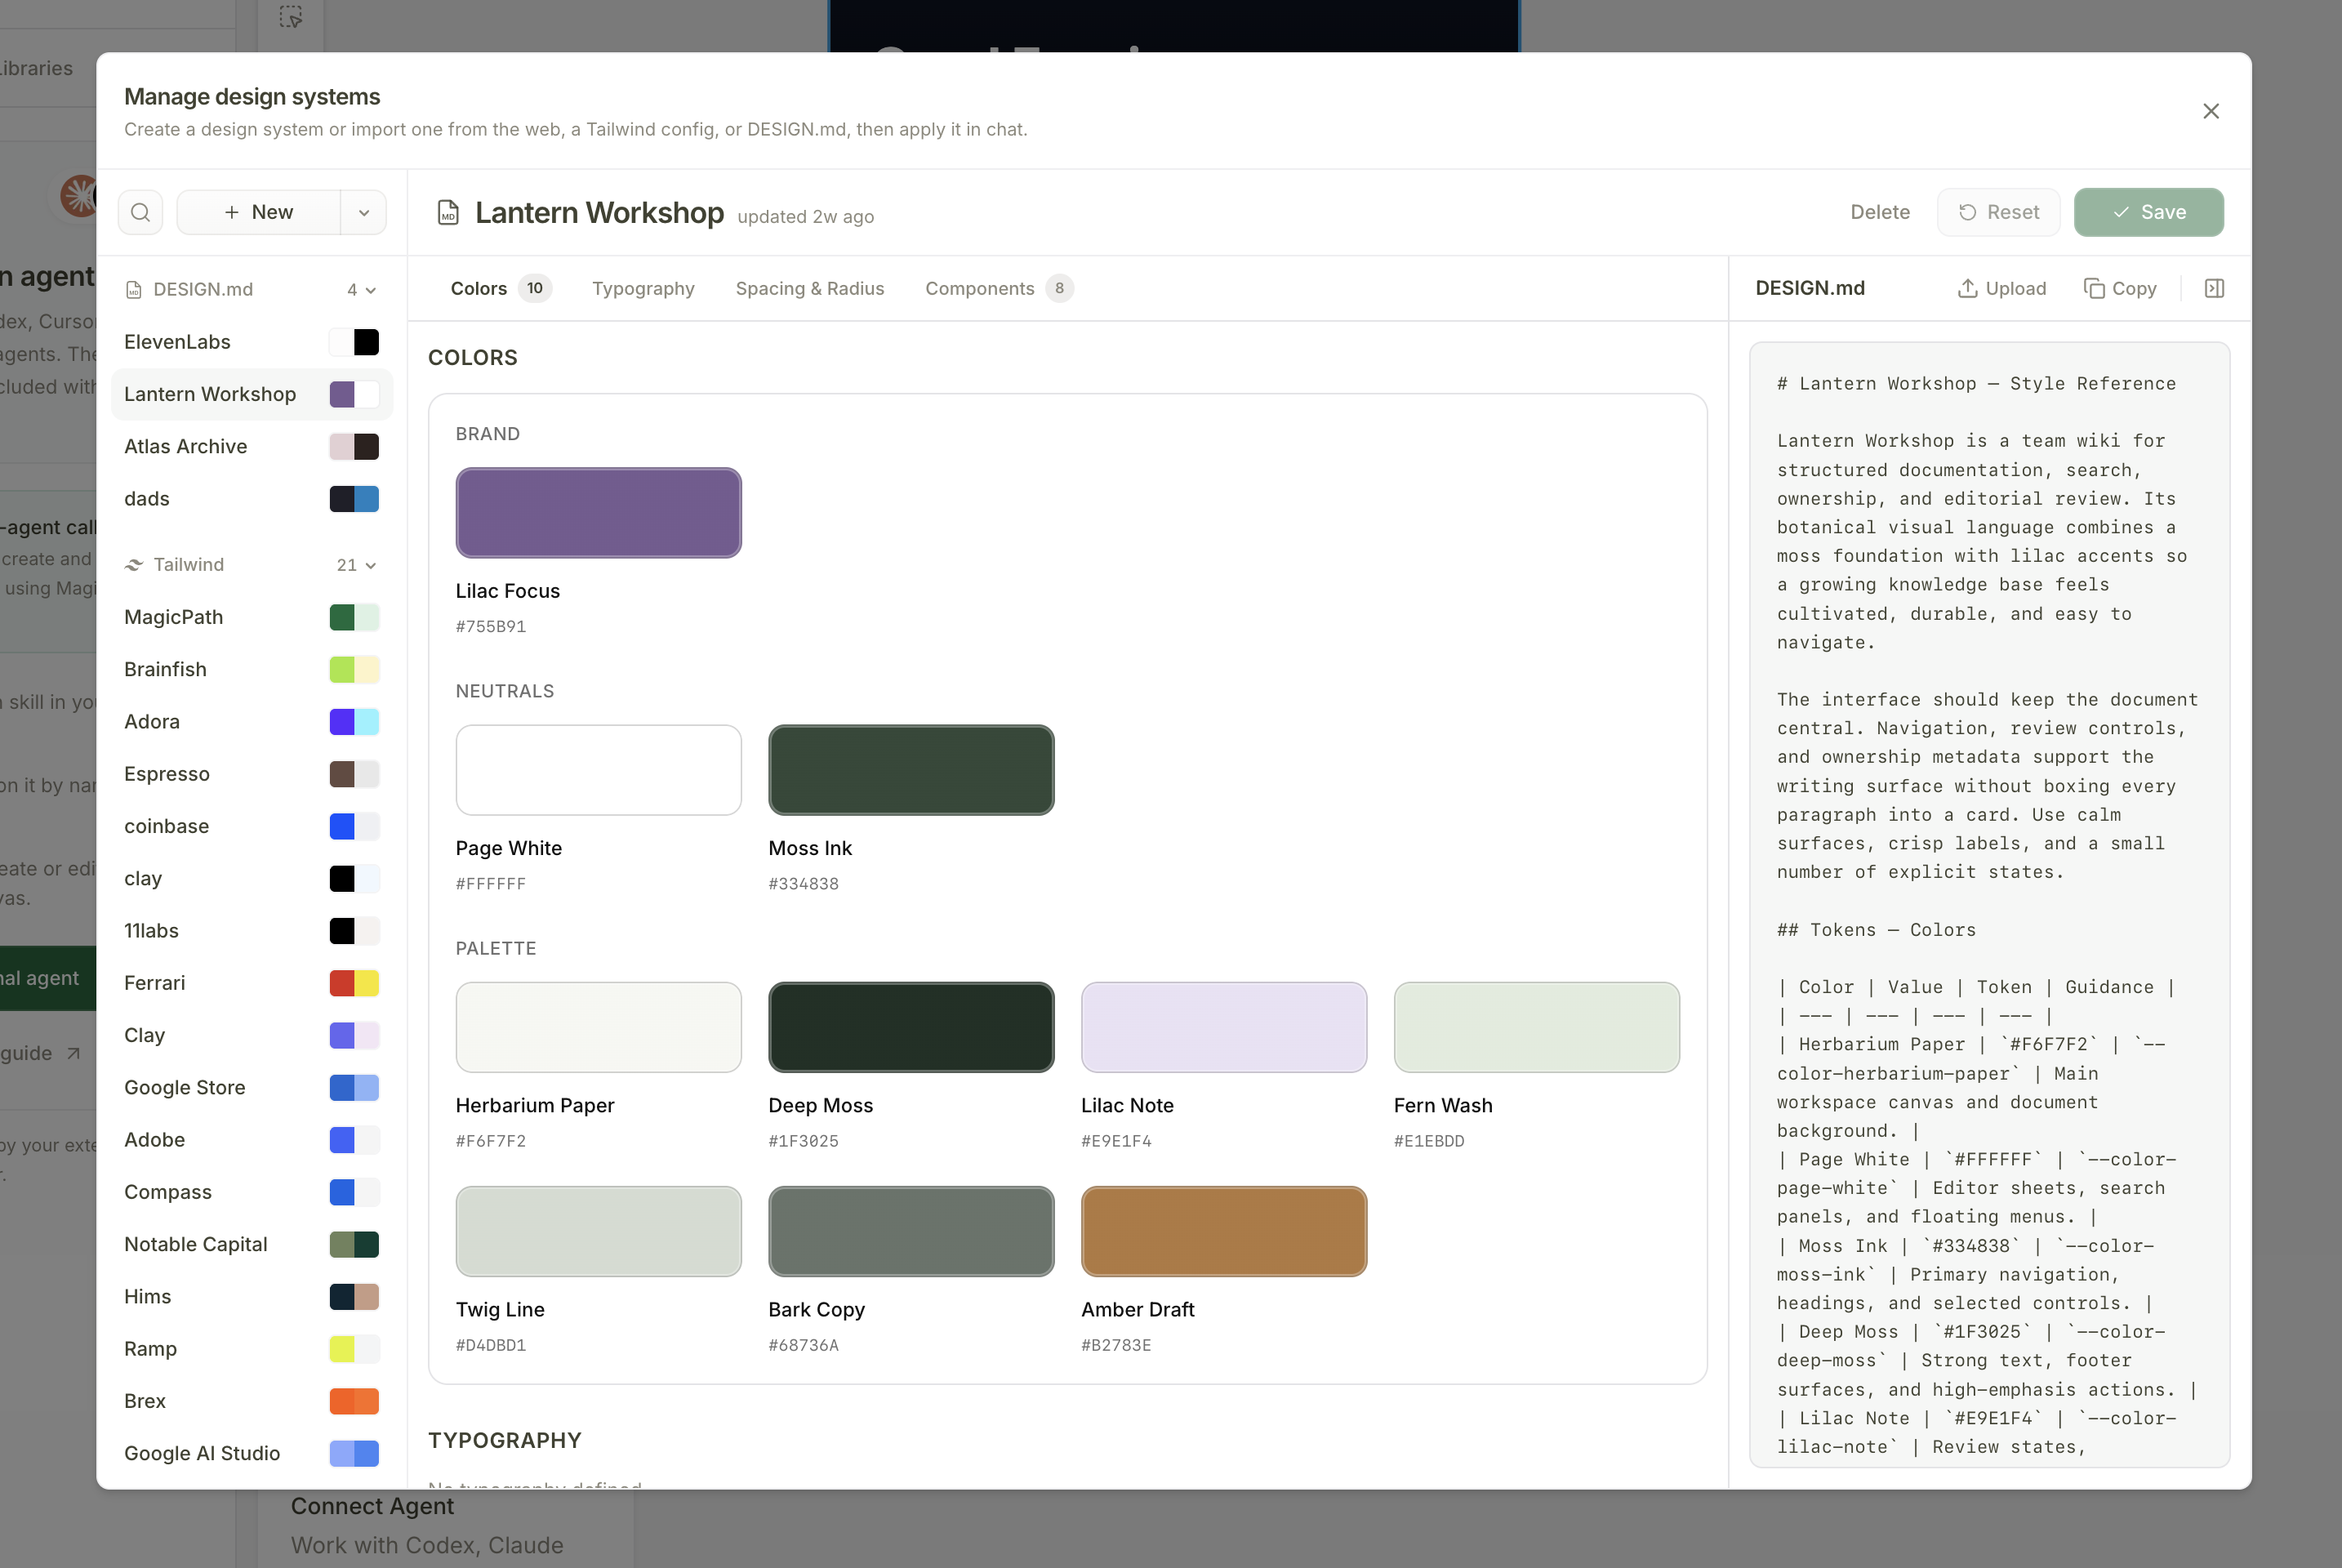
Task: Click the Lilac Focus color swatch
Action: tap(598, 512)
